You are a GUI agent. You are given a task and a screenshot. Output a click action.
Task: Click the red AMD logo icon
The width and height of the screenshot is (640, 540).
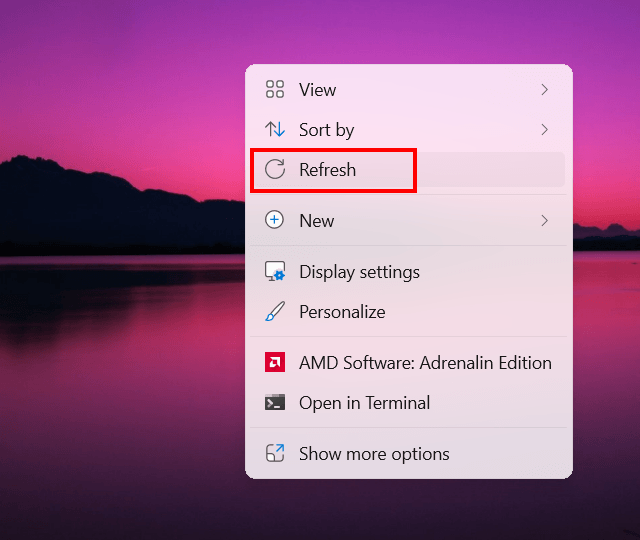(275, 363)
